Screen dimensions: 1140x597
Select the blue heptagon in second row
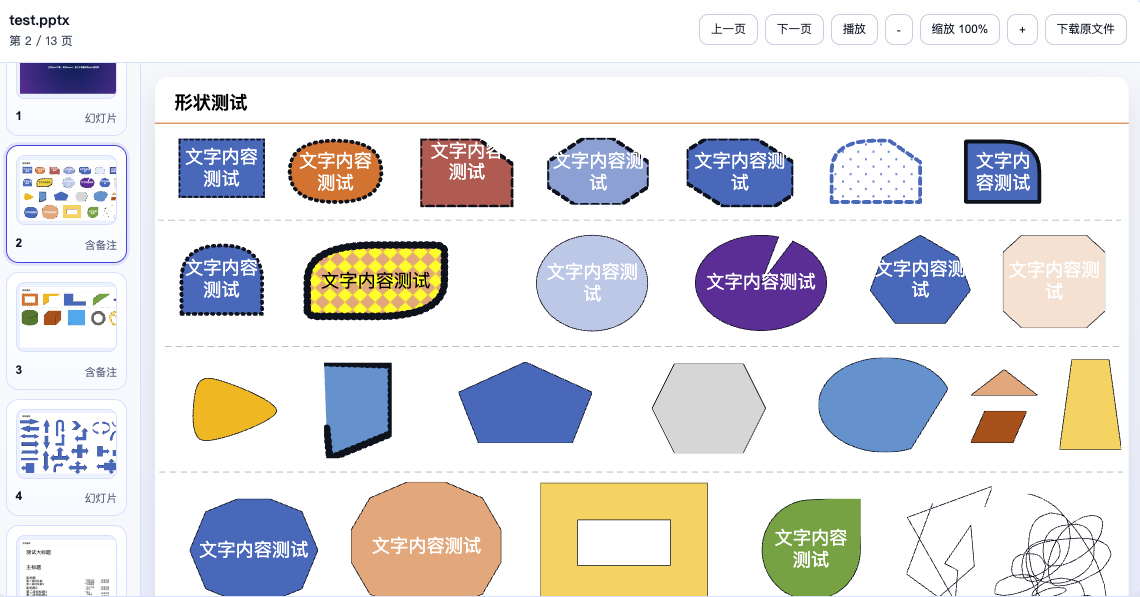(x=920, y=279)
